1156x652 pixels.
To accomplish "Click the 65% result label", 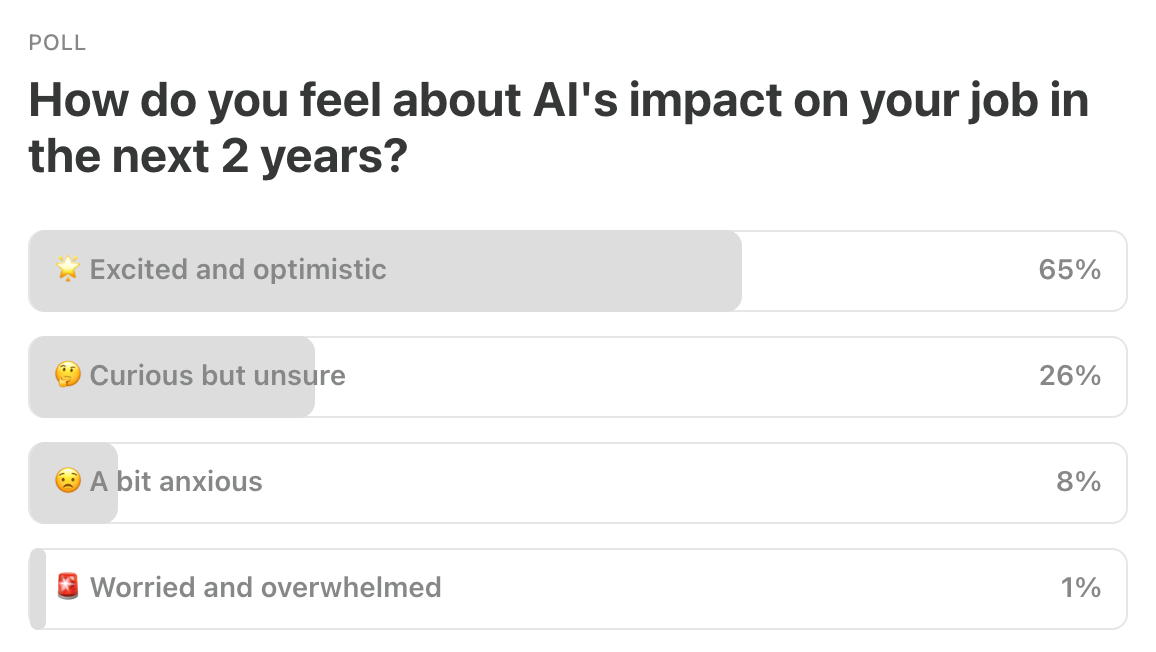I will [x=1069, y=270].
